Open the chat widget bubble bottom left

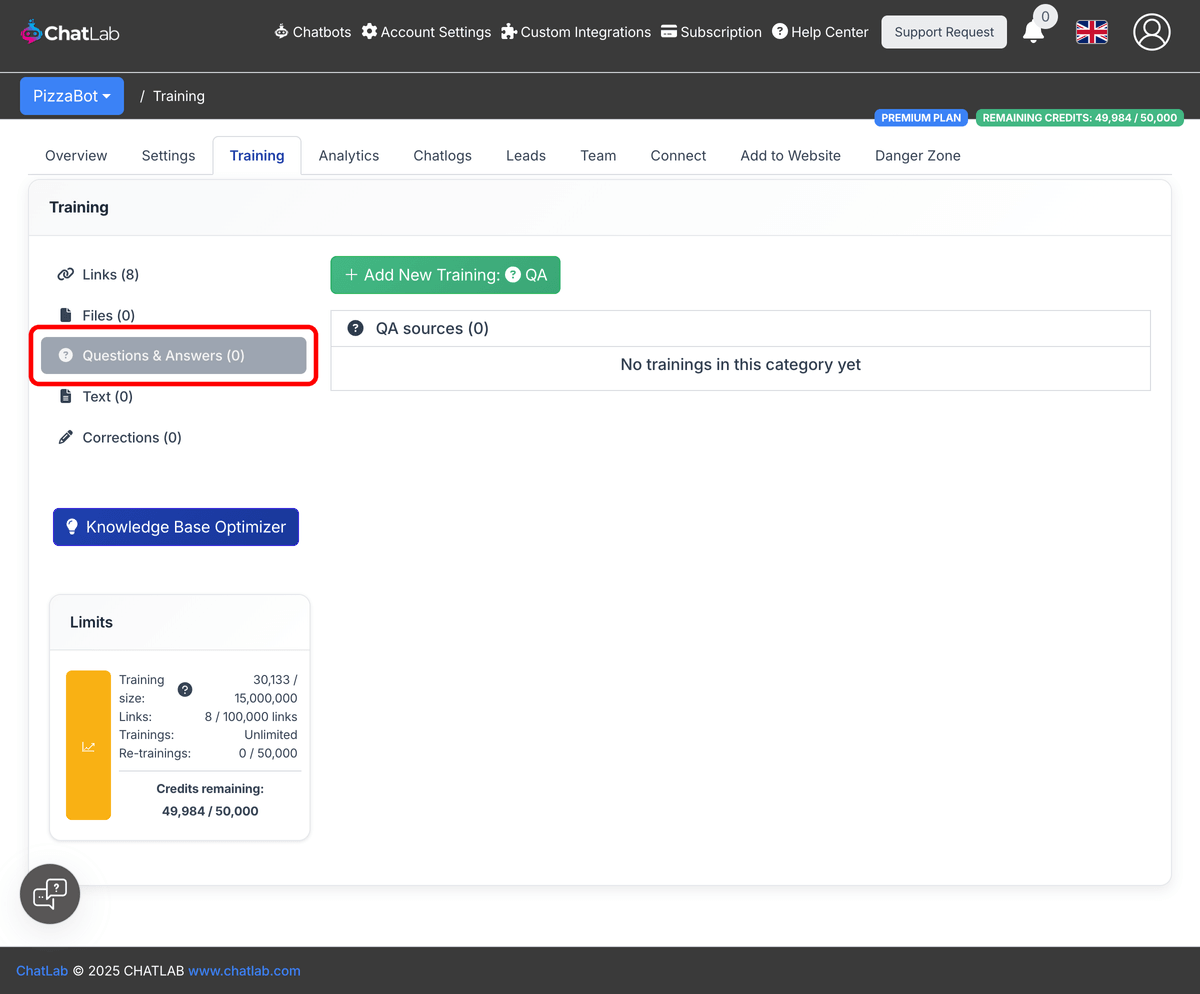[x=49, y=893]
